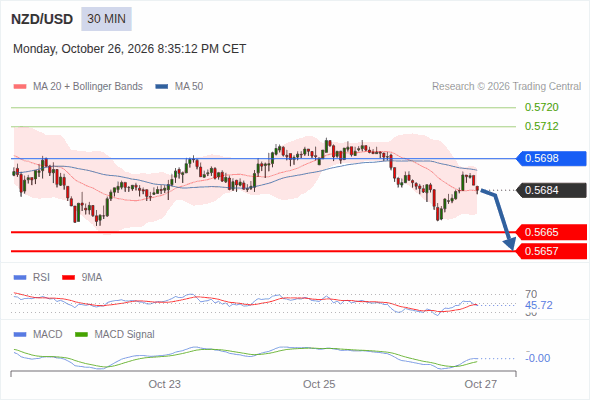The image size is (590, 400).
Task: Click the Research © 2026 Trading Central credit
Action: point(506,87)
